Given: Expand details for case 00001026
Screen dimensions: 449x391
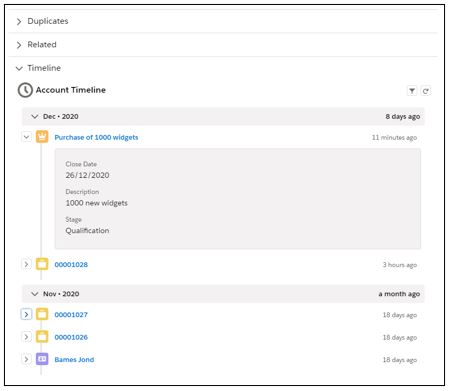Looking at the screenshot, I should (26, 337).
